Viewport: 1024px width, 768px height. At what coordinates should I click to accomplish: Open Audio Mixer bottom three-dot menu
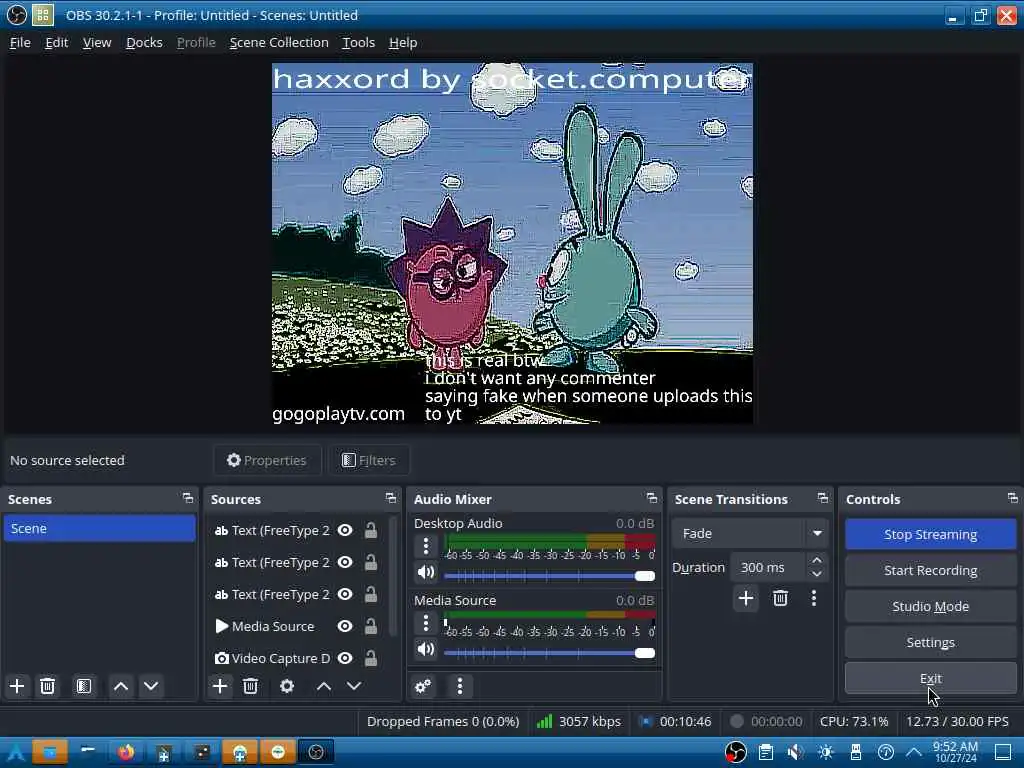tap(460, 686)
